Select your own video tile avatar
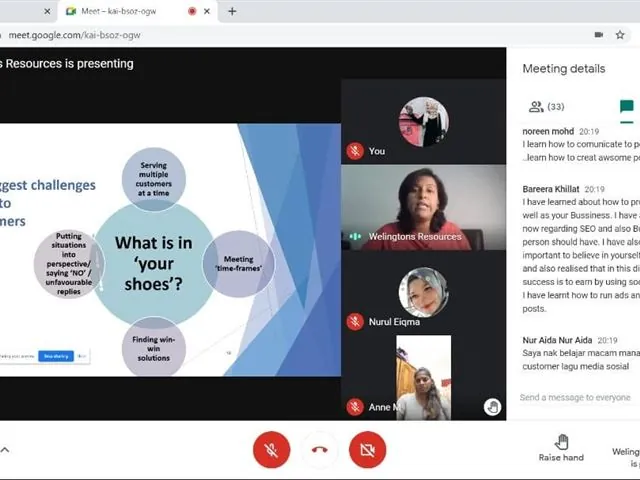Viewport: 640px width, 480px height. point(424,122)
